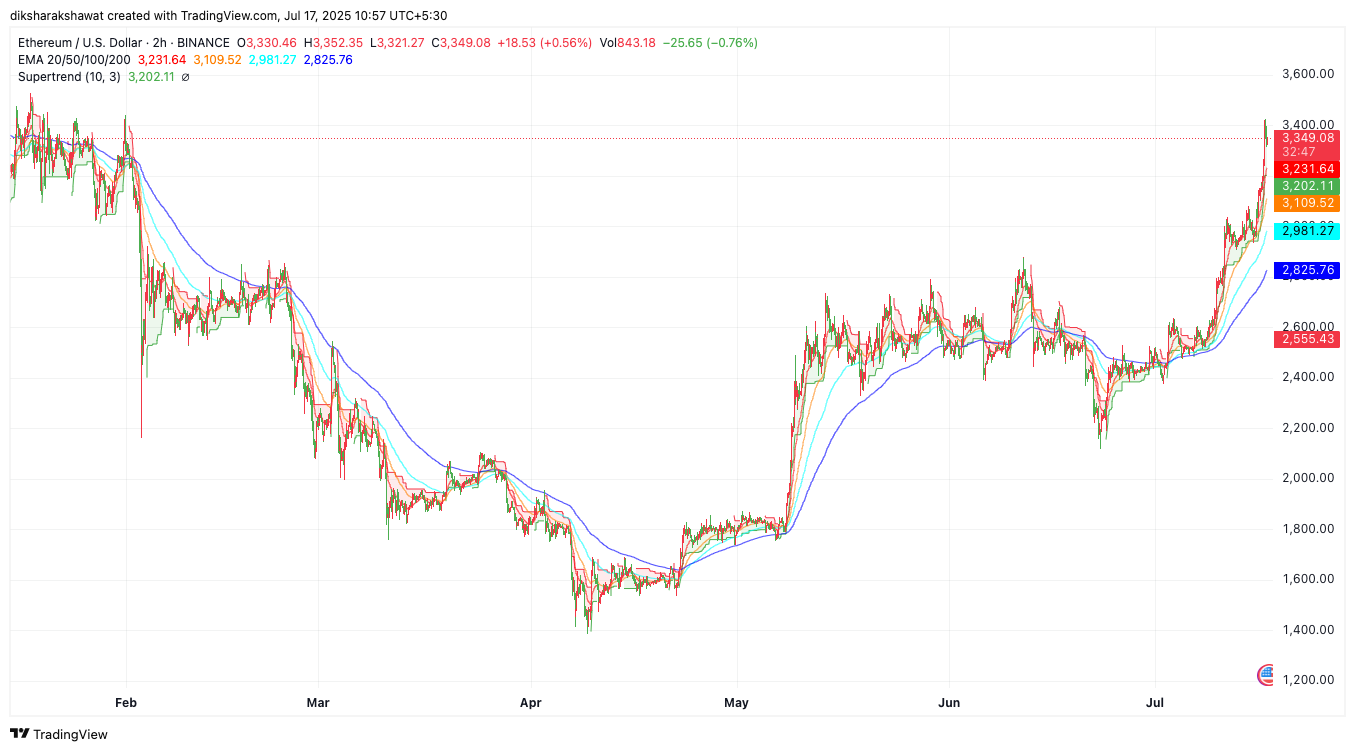Click the Jun label on time axis
The height and width of the screenshot is (751, 1355).
949,703
